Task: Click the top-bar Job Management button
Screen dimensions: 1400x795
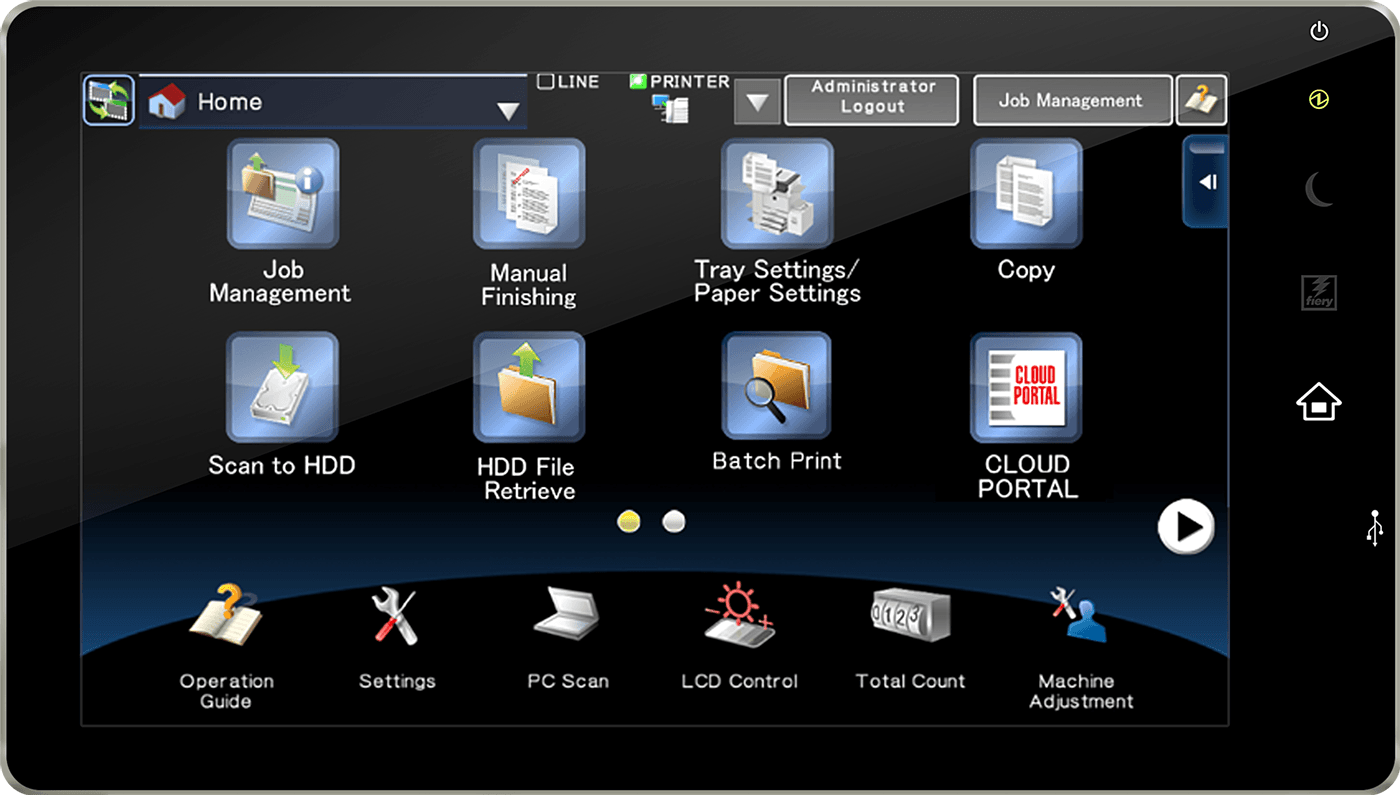Action: tap(1073, 100)
